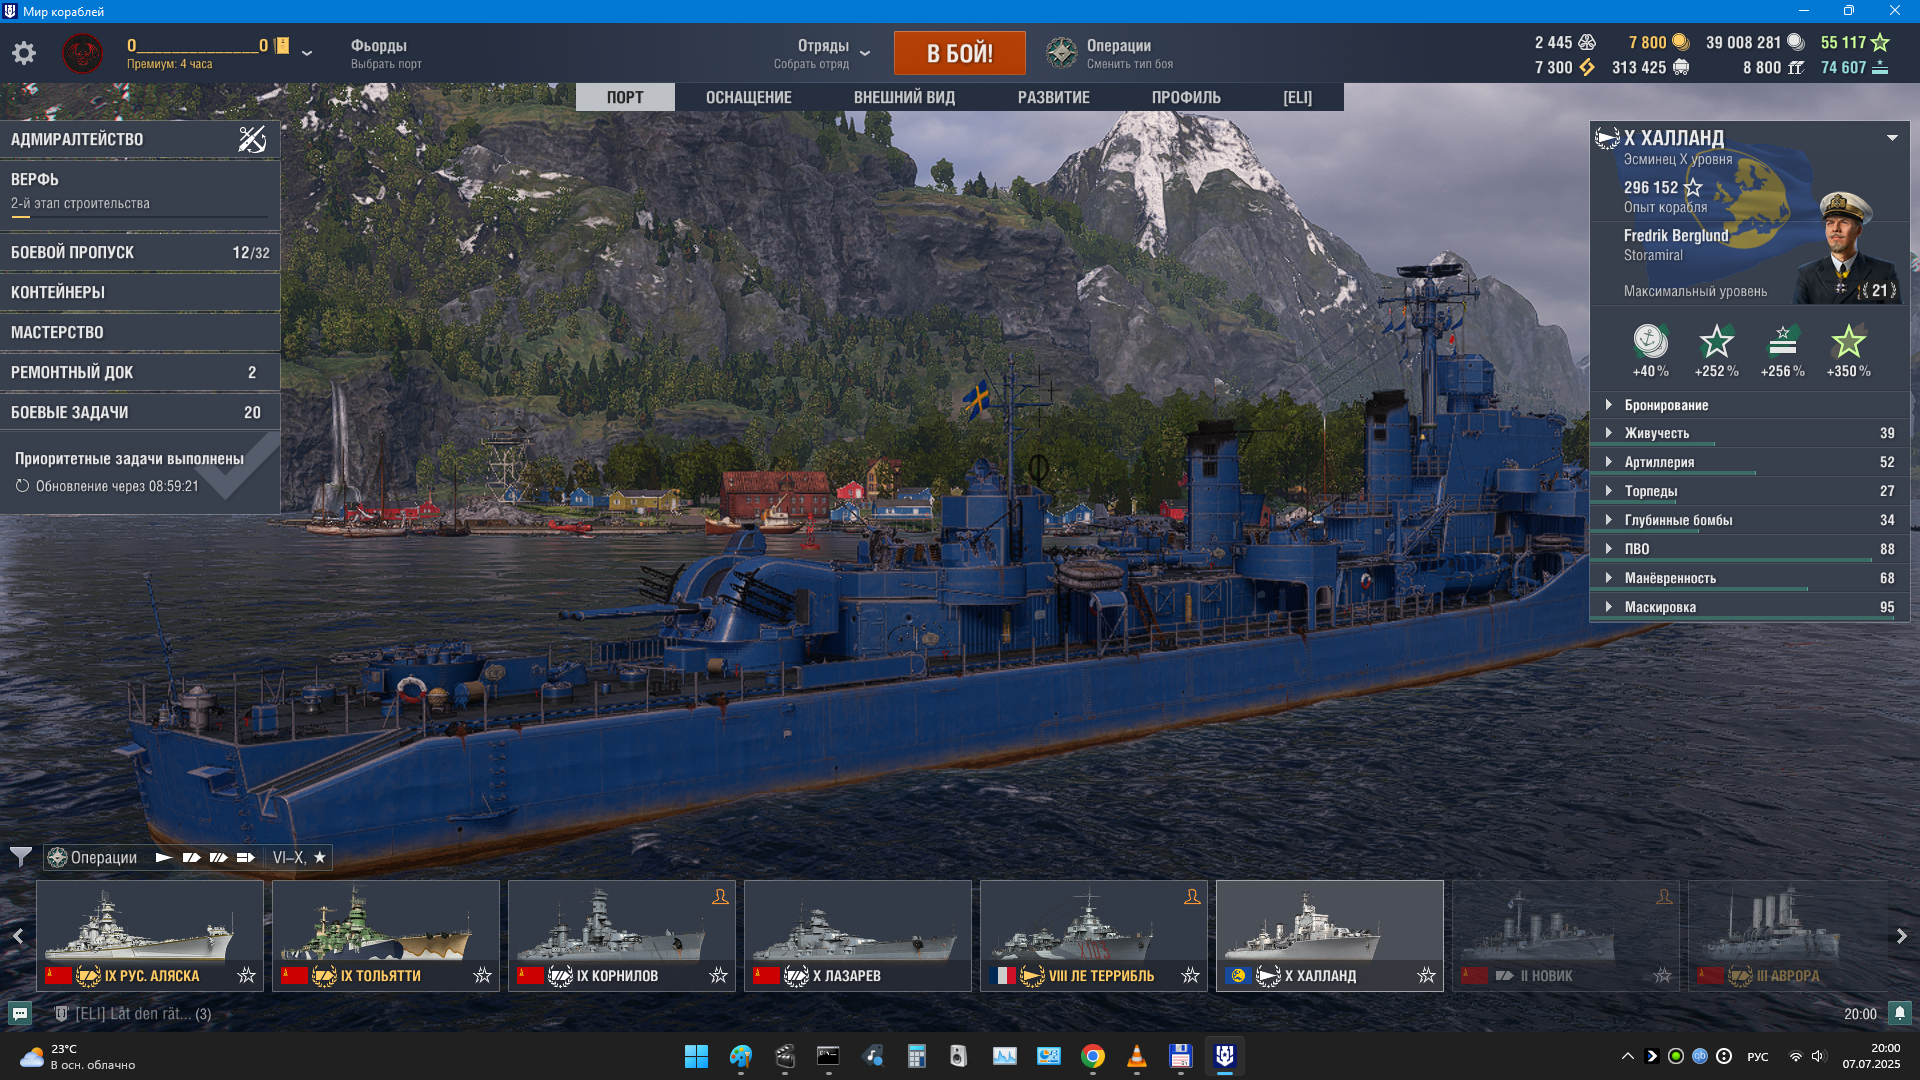1920x1080 pixels.
Task: Click the Operations battle type emblem
Action: pos(1061,53)
